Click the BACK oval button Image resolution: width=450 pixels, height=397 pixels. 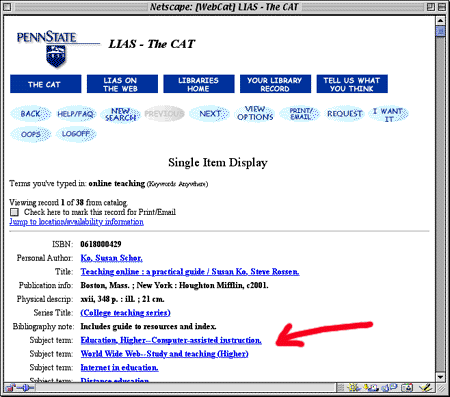(x=31, y=114)
